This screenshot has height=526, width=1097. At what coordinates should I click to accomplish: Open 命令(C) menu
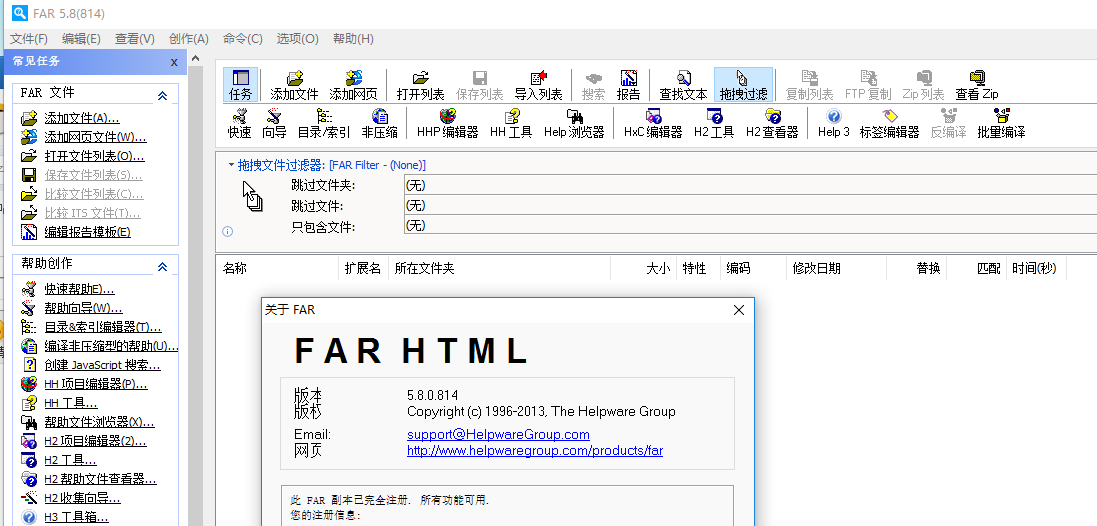coord(243,38)
